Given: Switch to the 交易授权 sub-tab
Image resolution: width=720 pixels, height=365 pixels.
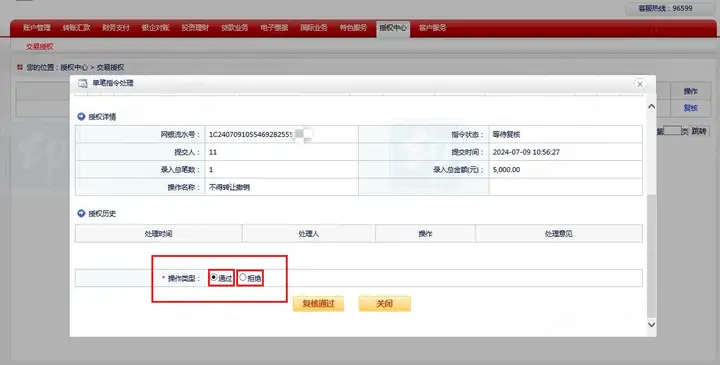Looking at the screenshot, I should (39, 46).
